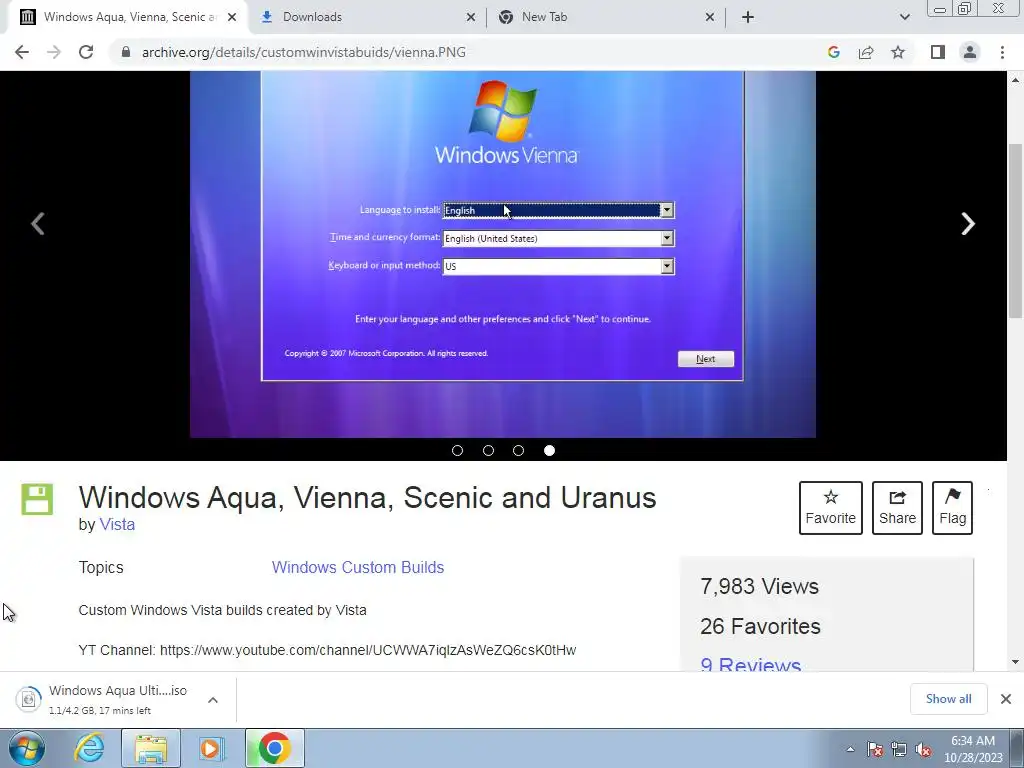1024x768 pixels.
Task: Select first carousel dot
Action: click(457, 451)
